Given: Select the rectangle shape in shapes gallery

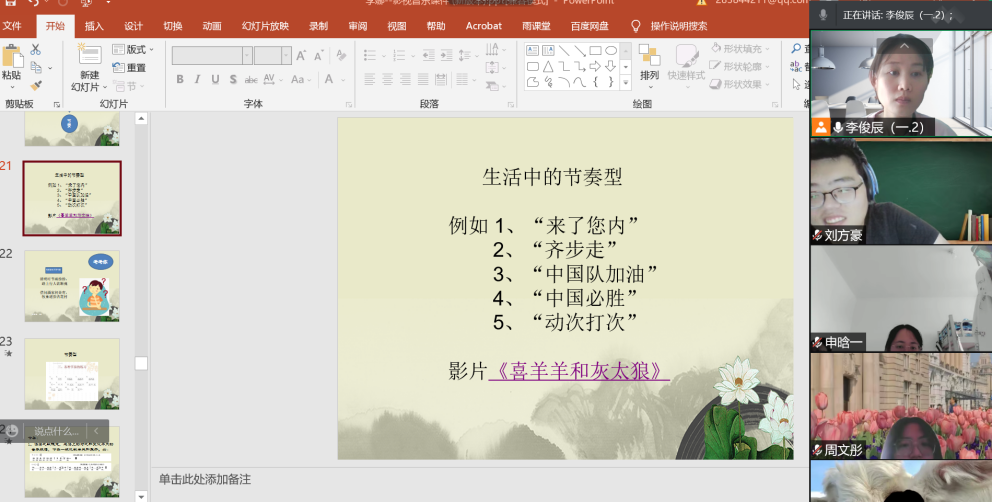Looking at the screenshot, I should (x=595, y=50).
